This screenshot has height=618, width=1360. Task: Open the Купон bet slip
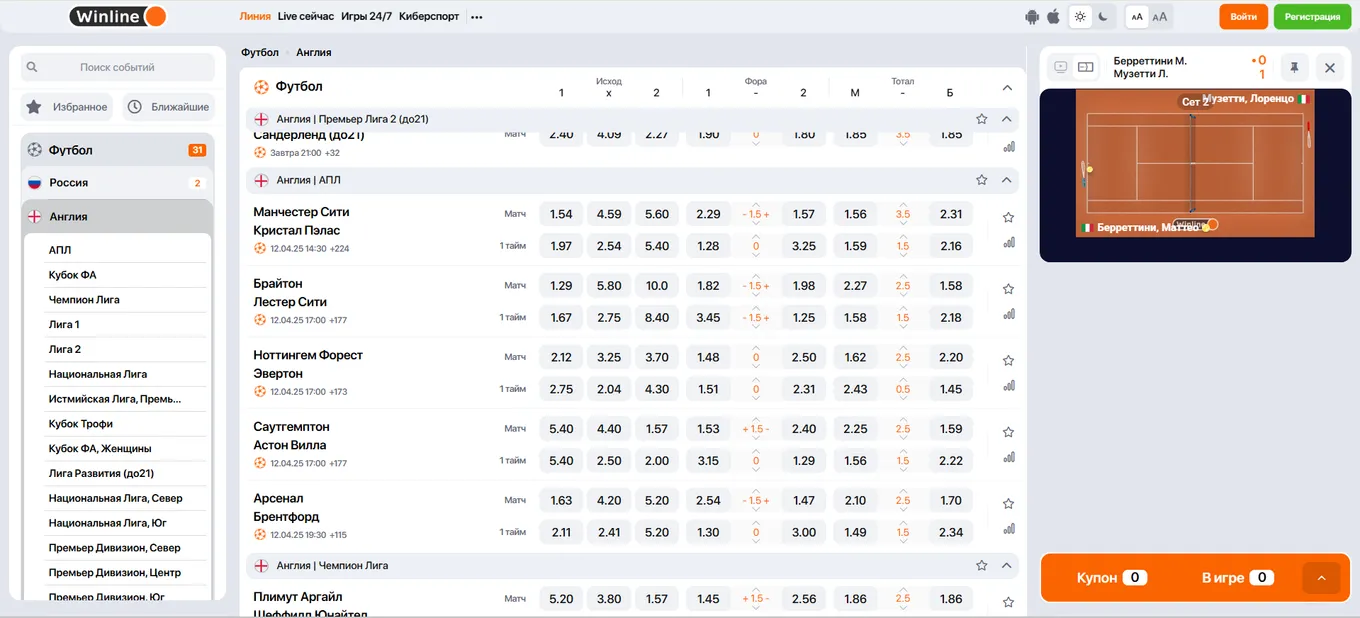(1111, 578)
